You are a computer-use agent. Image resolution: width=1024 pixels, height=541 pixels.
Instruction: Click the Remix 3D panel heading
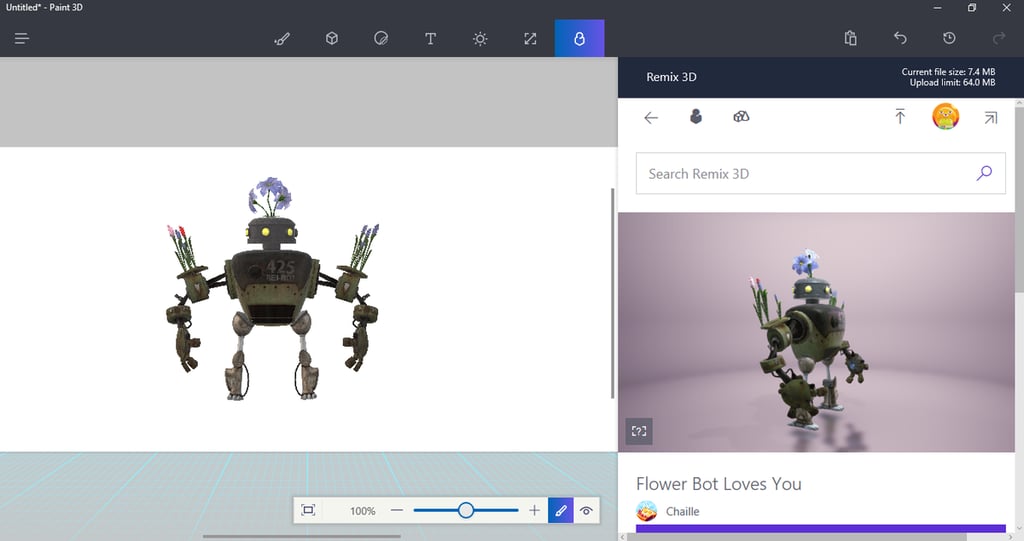pos(671,77)
